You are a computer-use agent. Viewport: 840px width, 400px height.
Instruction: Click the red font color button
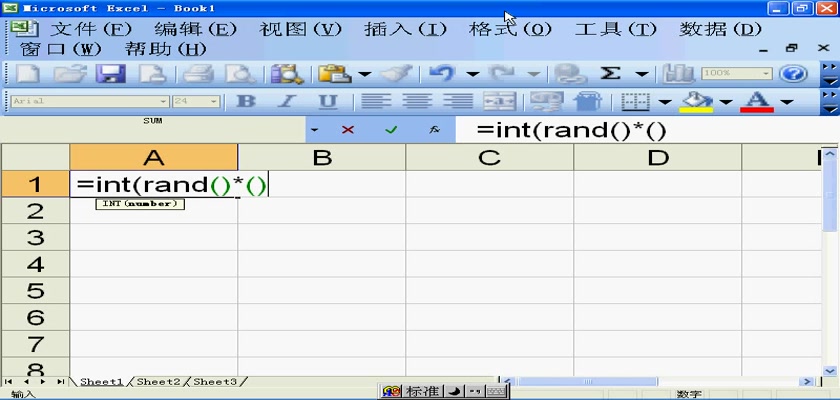tap(757, 101)
